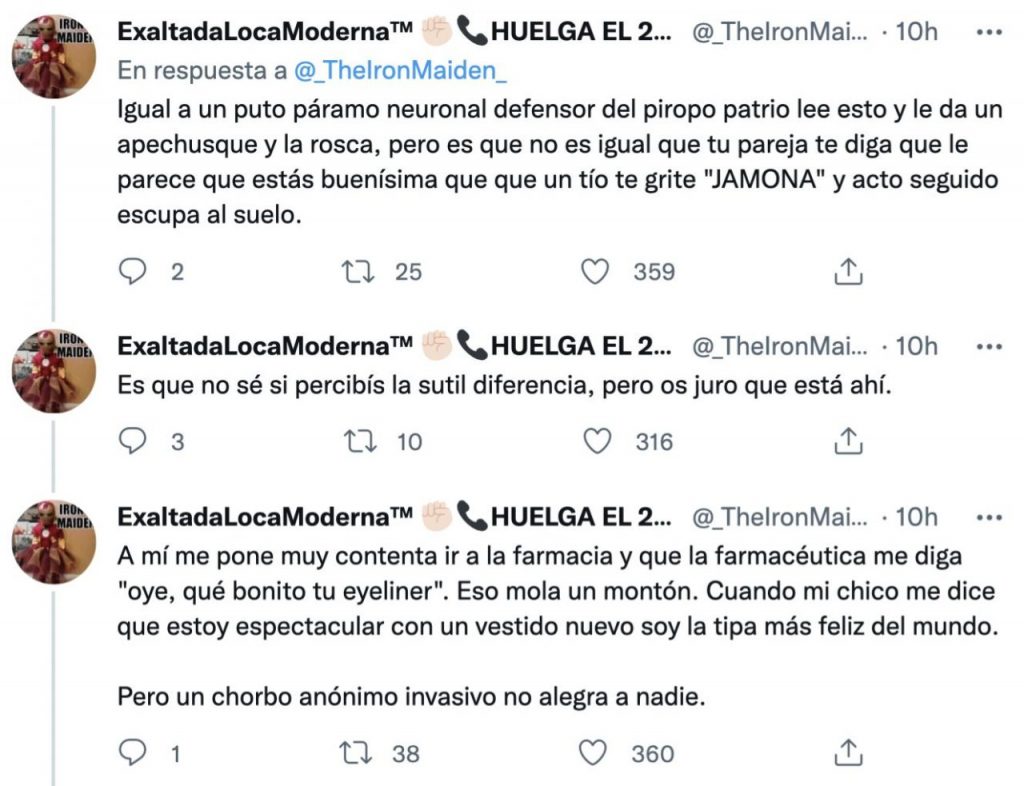The width and height of the screenshot is (1024, 786).
Task: Like the tweet with 360 likes
Action: coord(596,752)
